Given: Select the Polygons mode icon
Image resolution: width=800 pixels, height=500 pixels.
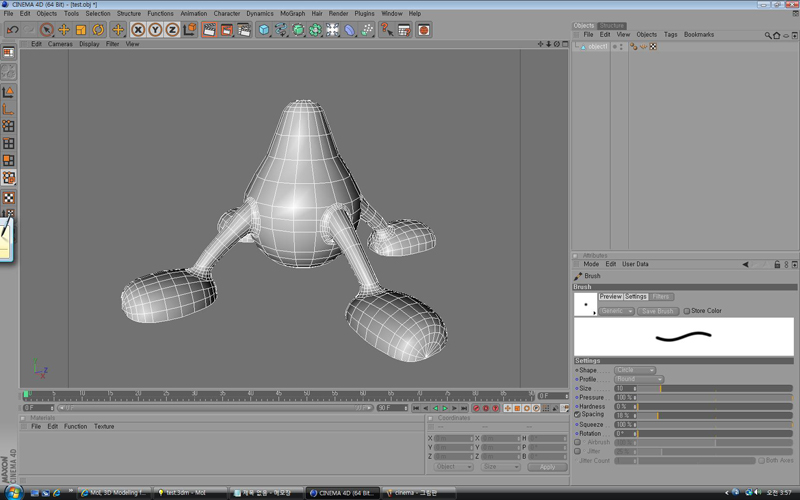Looking at the screenshot, I should point(9,160).
